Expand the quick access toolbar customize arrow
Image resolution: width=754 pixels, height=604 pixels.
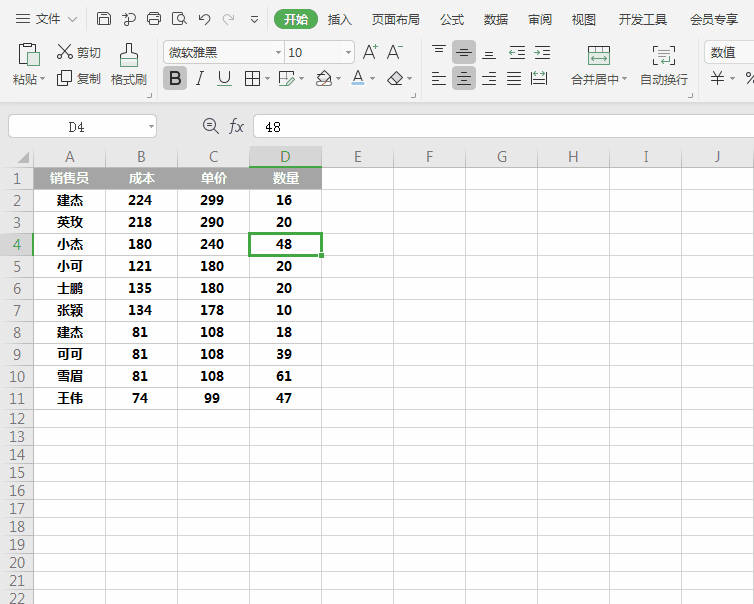(x=254, y=20)
